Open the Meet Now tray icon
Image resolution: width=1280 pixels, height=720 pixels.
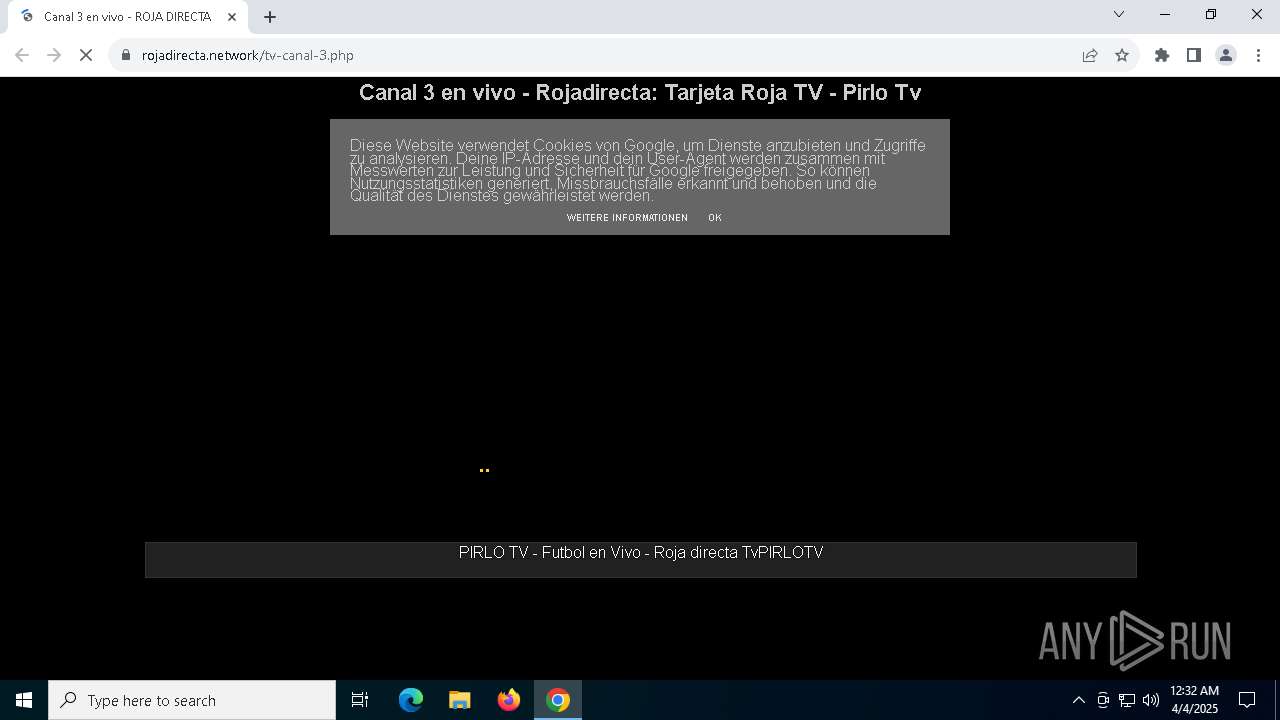point(1103,700)
